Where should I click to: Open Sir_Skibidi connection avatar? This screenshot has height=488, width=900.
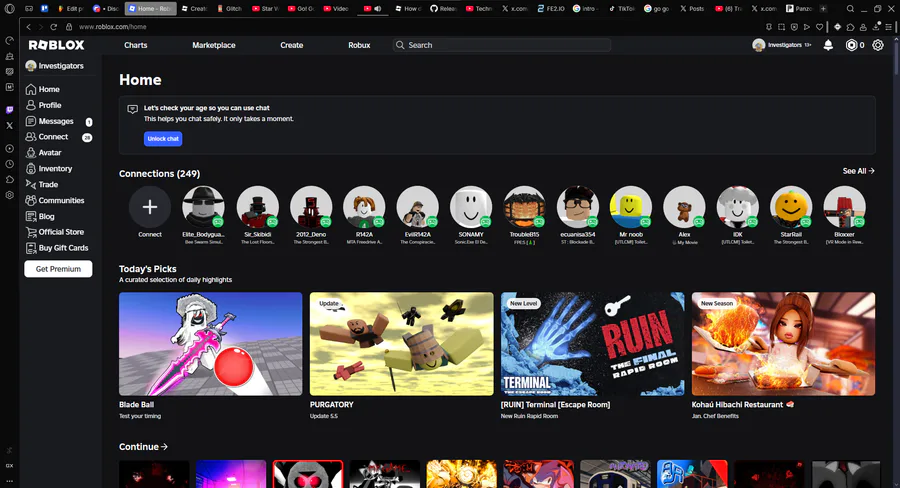[x=257, y=207]
